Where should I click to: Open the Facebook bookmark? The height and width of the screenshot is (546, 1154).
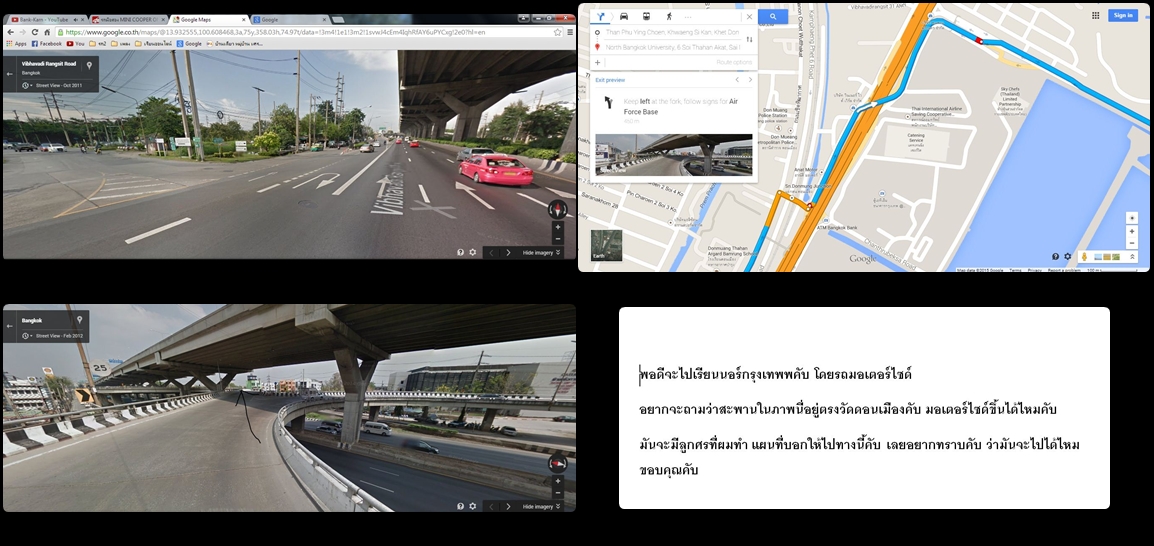[46, 43]
